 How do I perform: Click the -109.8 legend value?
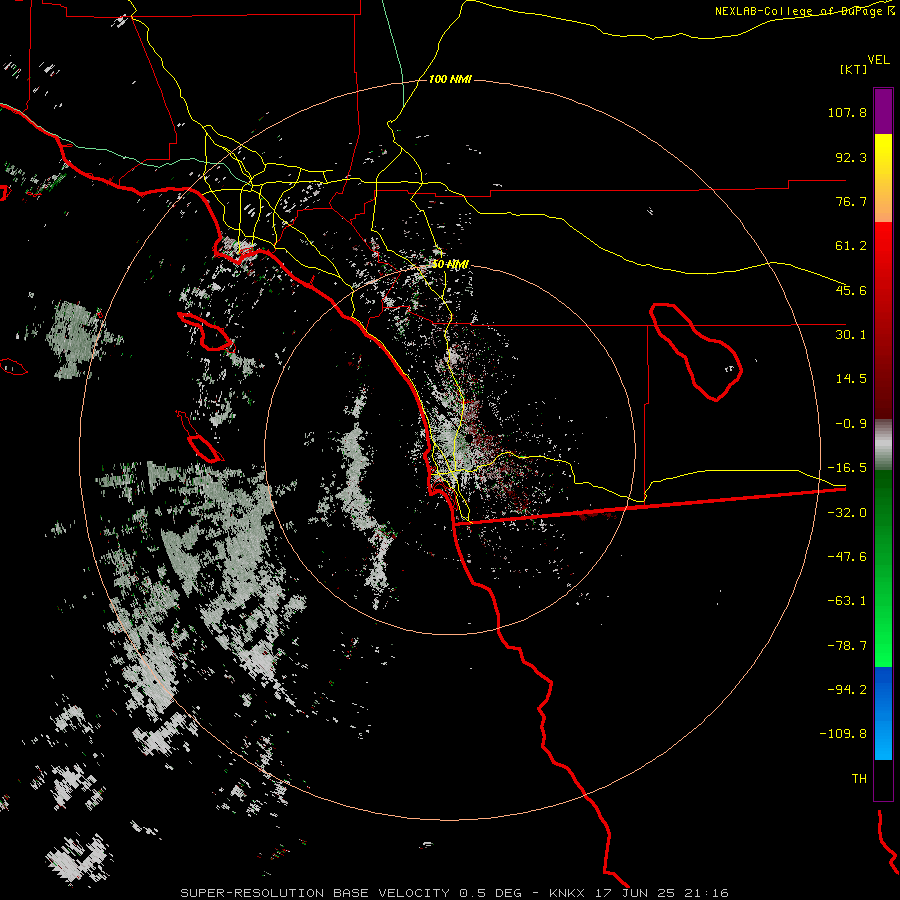[843, 734]
